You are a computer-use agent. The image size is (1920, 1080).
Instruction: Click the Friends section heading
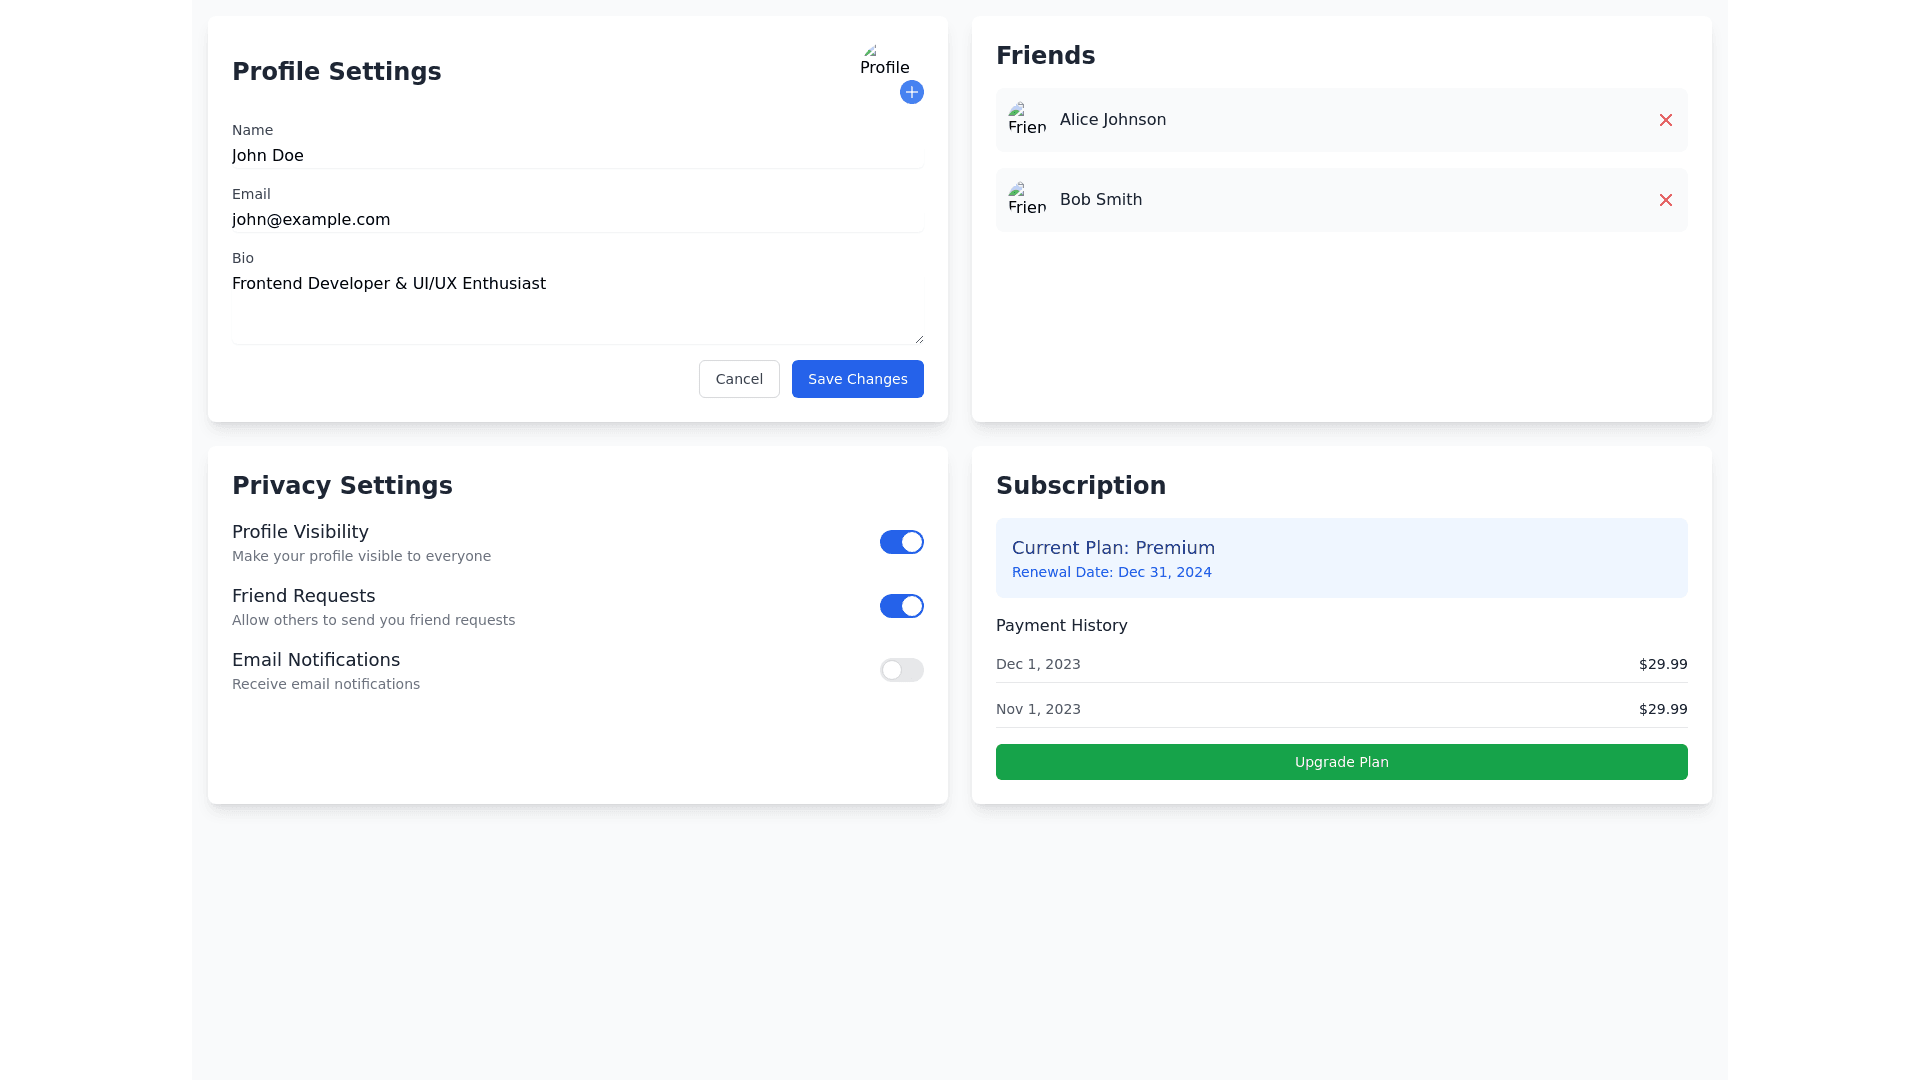tap(1045, 55)
